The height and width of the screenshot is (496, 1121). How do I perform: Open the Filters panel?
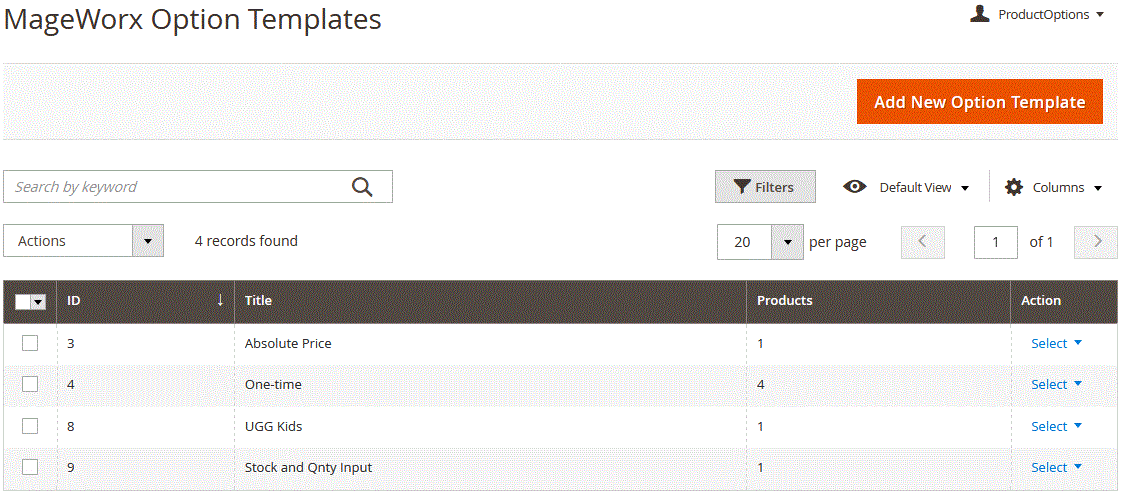766,187
